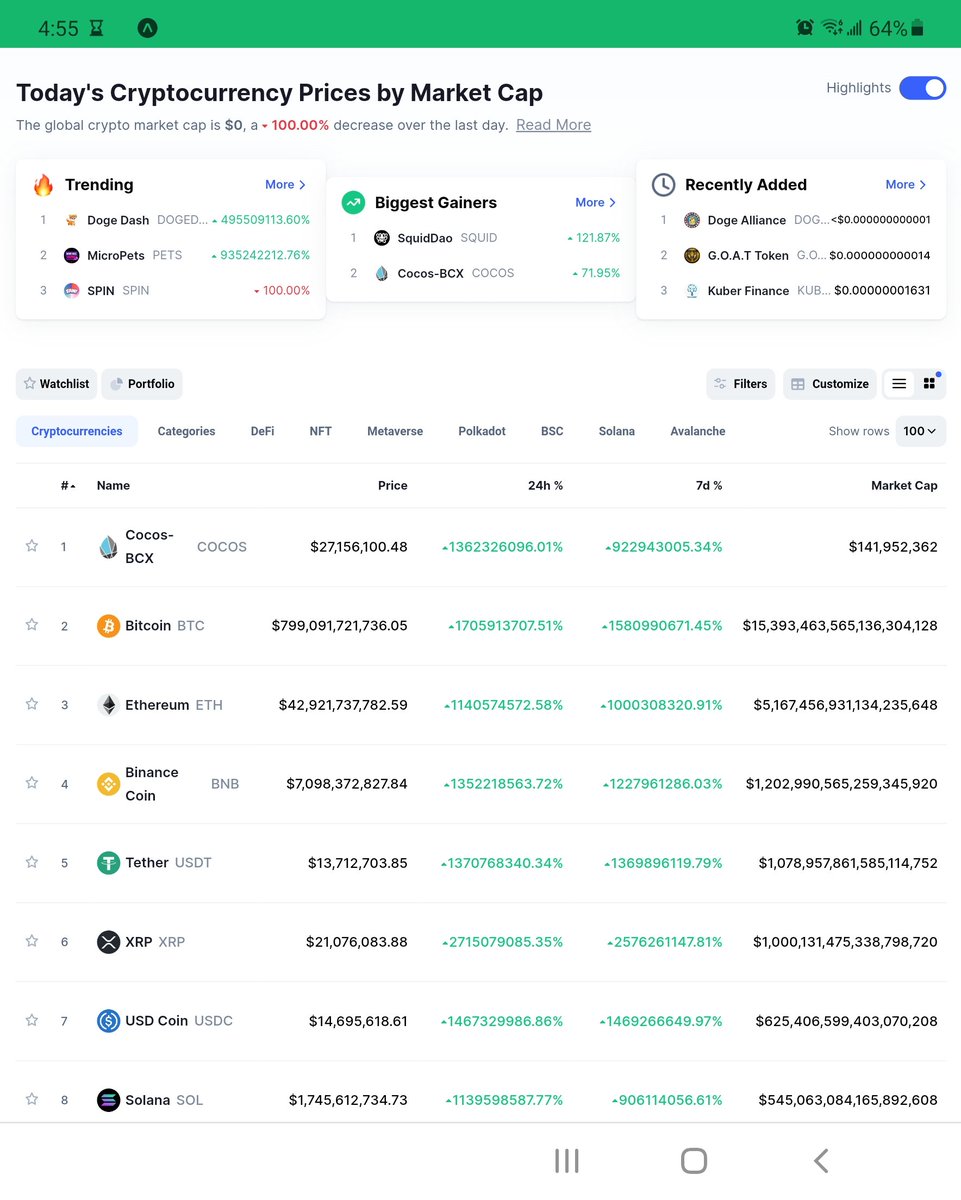The height and width of the screenshot is (1200, 961).
Task: Open the Customize button
Action: tap(830, 384)
